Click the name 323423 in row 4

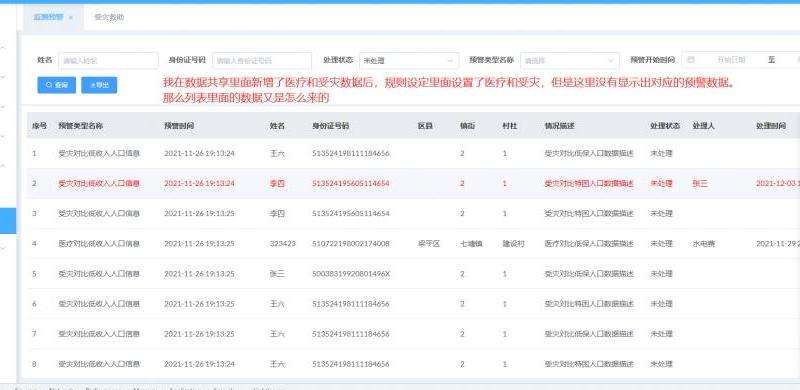pos(283,243)
